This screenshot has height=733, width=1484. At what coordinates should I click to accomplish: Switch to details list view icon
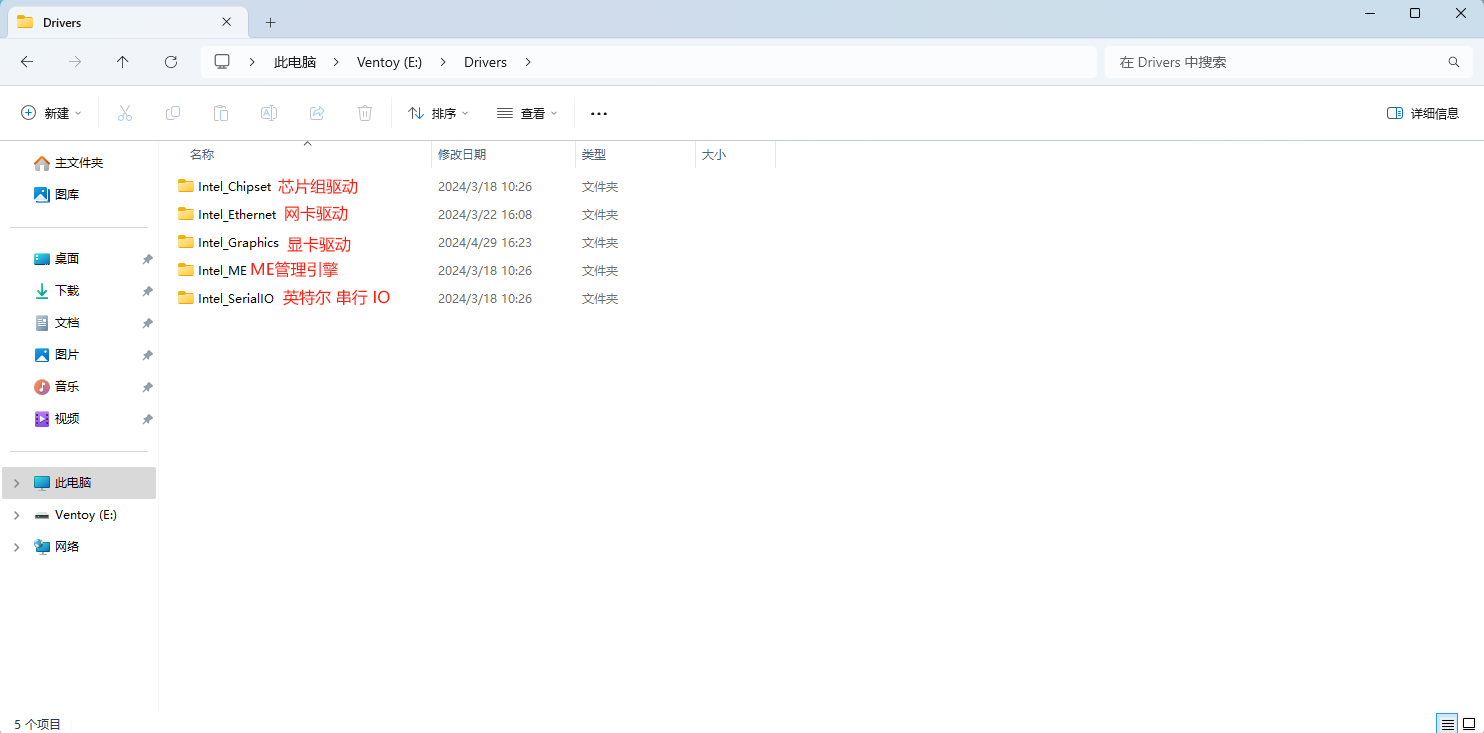pyautogui.click(x=1447, y=723)
